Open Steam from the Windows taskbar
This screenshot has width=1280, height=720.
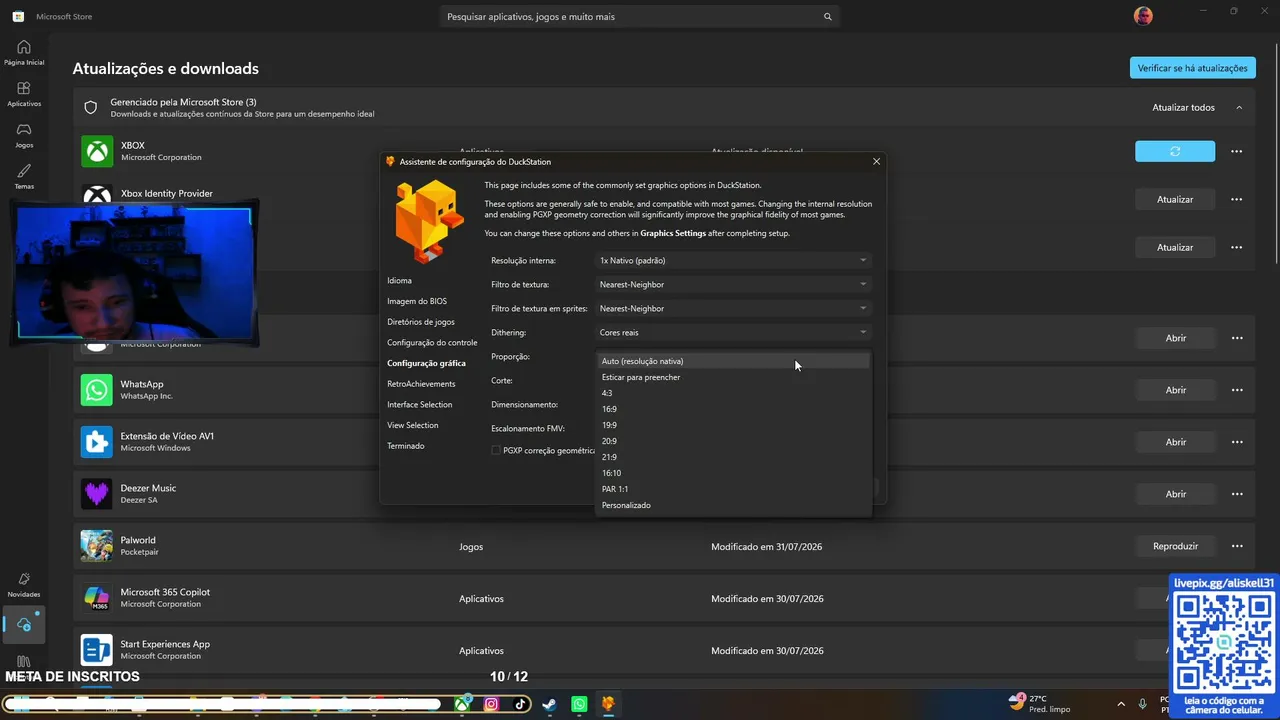coord(549,704)
